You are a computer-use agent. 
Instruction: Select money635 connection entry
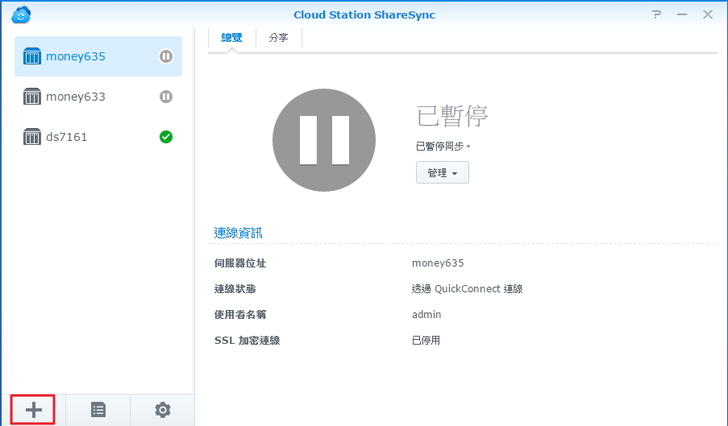pos(76,57)
